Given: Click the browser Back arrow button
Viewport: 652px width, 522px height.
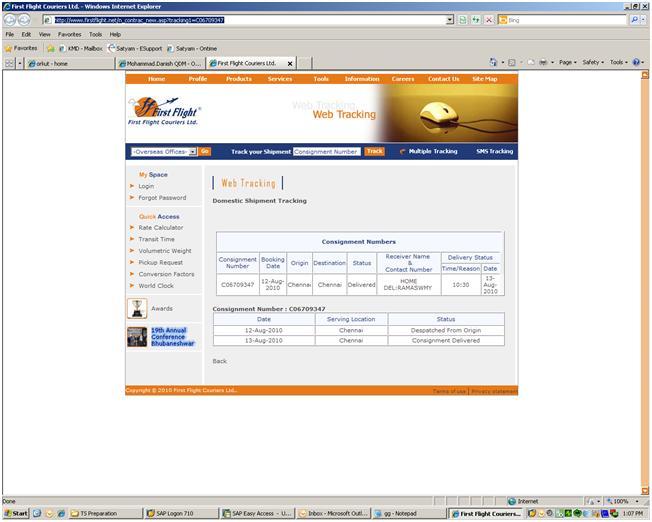Looking at the screenshot, I should tap(10, 20).
